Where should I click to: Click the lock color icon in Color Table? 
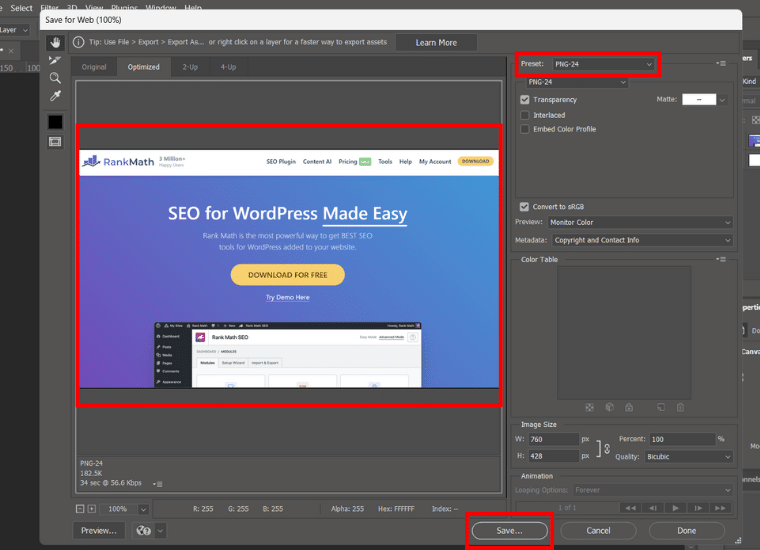click(629, 408)
